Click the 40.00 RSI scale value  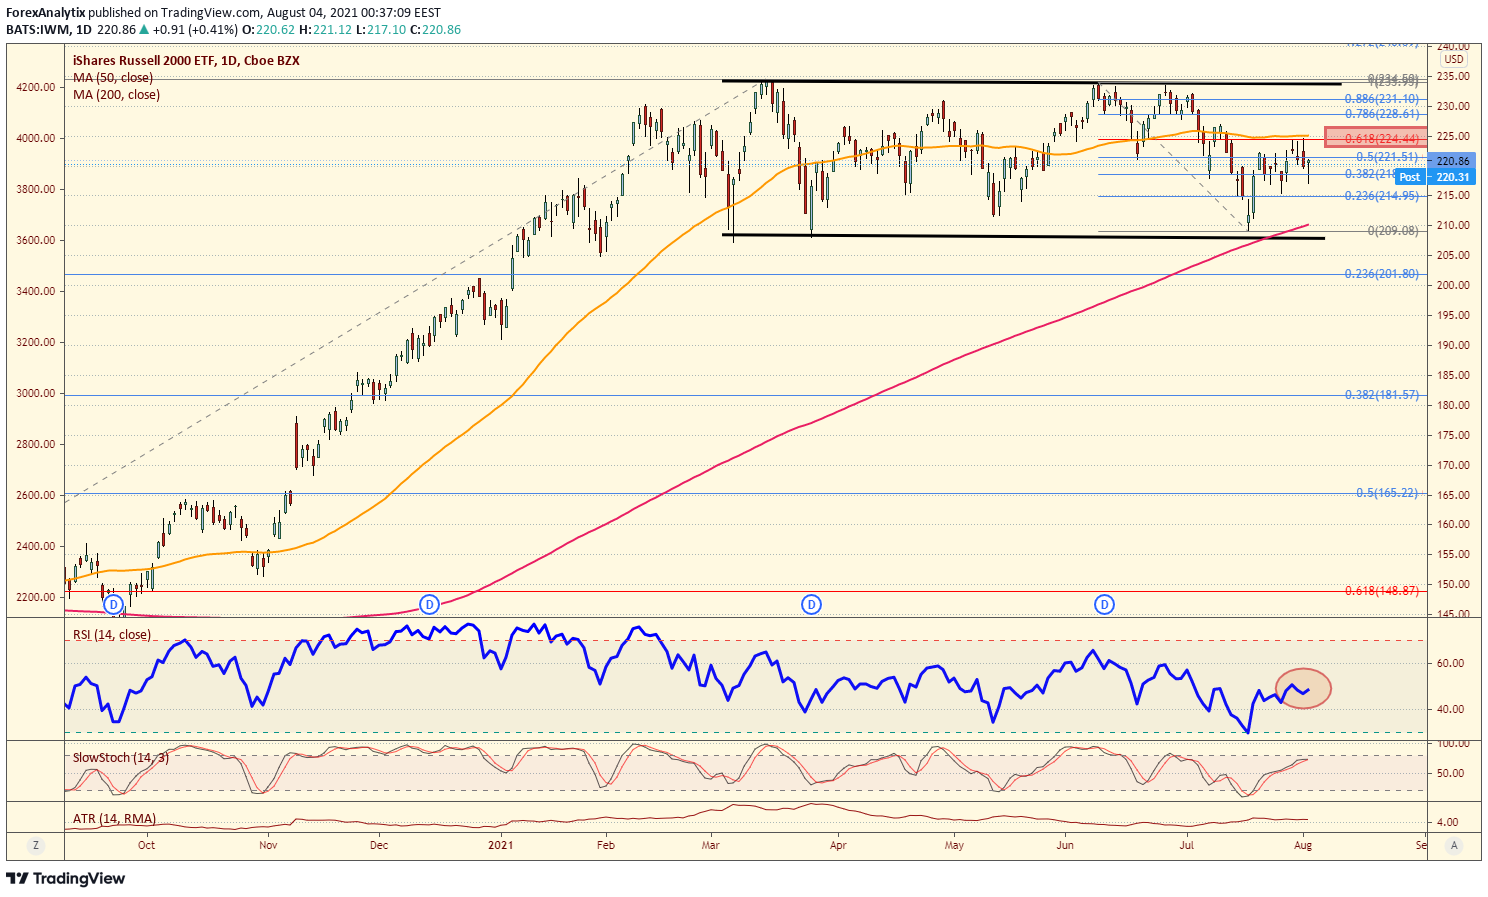click(1450, 709)
